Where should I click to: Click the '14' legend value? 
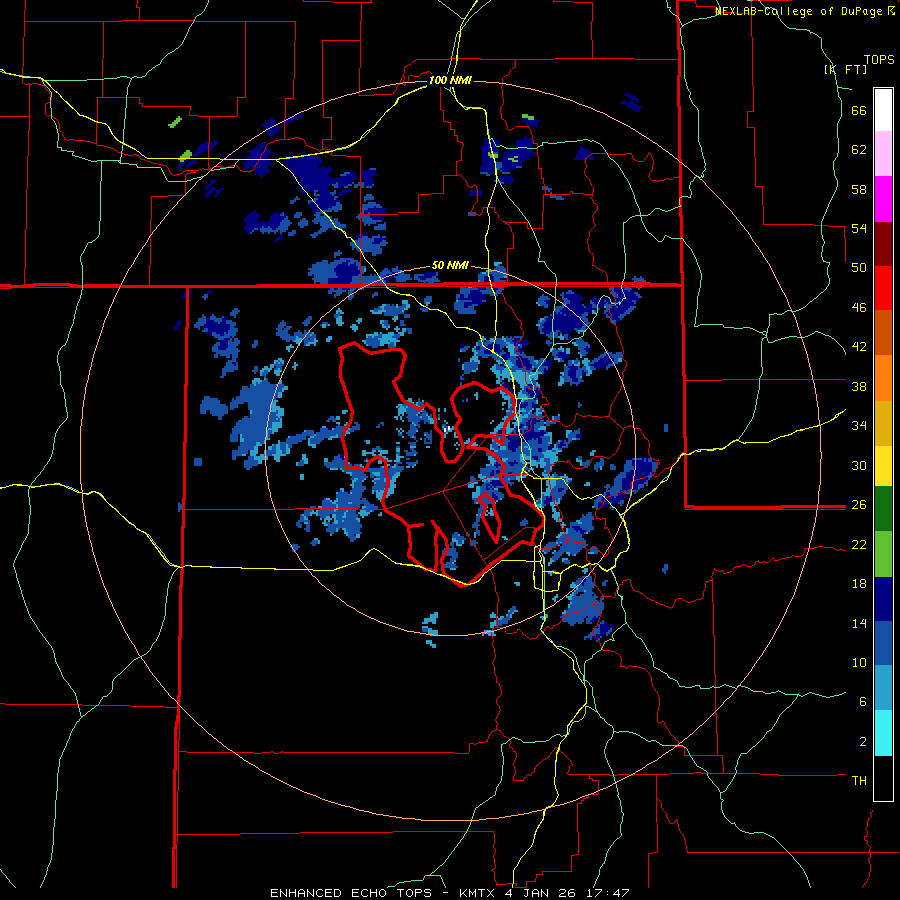click(859, 623)
